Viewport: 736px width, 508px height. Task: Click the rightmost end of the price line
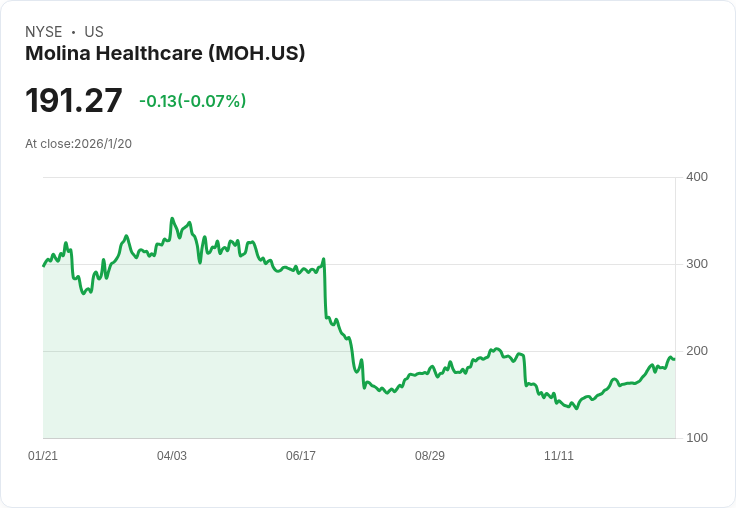[x=674, y=359]
